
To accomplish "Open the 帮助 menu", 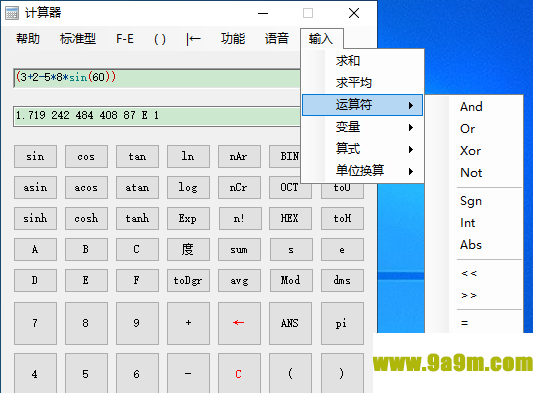I will click(x=28, y=39).
